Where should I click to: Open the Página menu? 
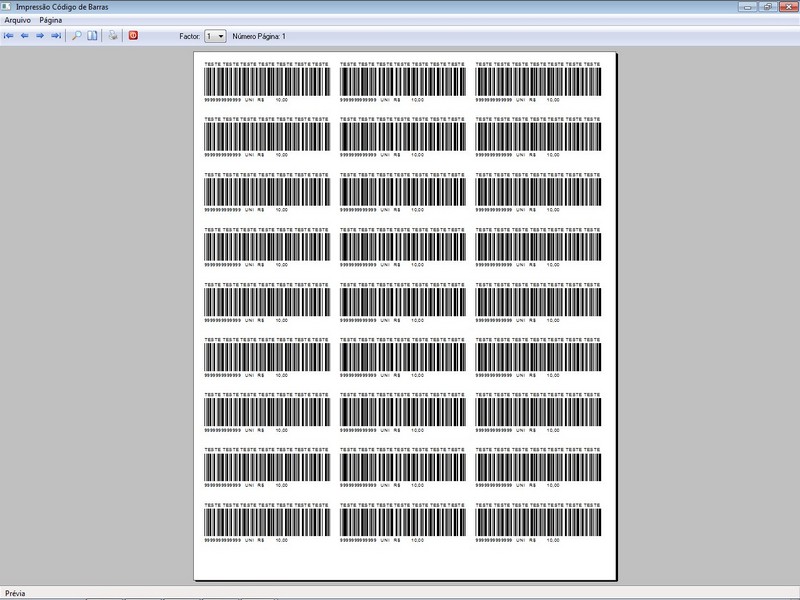tap(51, 20)
